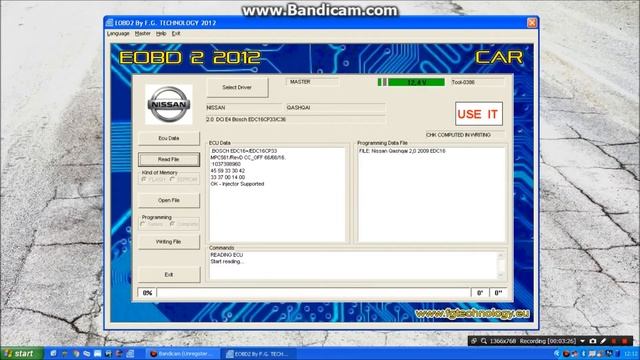Take a screenshot with Bandicam camera icon
This screenshot has width=640, height=360.
(x=593, y=341)
